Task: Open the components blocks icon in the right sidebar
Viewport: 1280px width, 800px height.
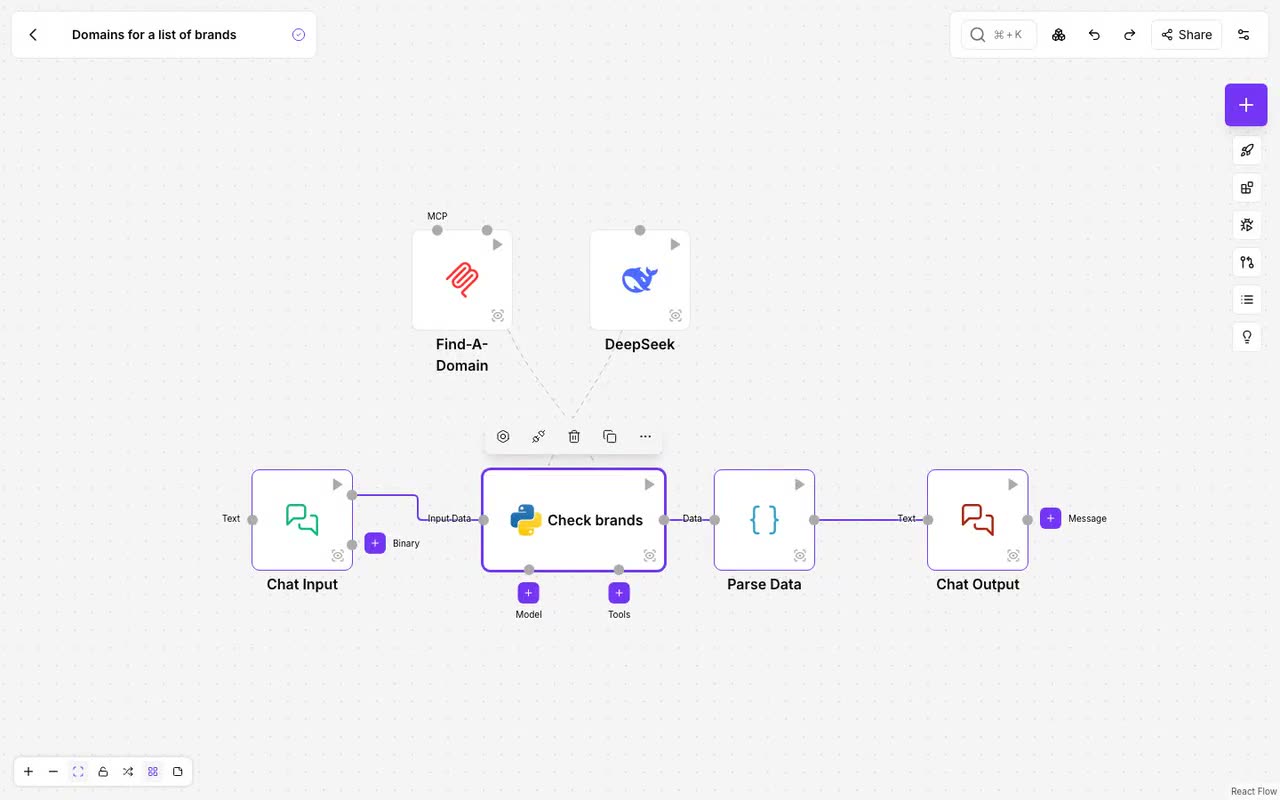Action: coord(1247,188)
